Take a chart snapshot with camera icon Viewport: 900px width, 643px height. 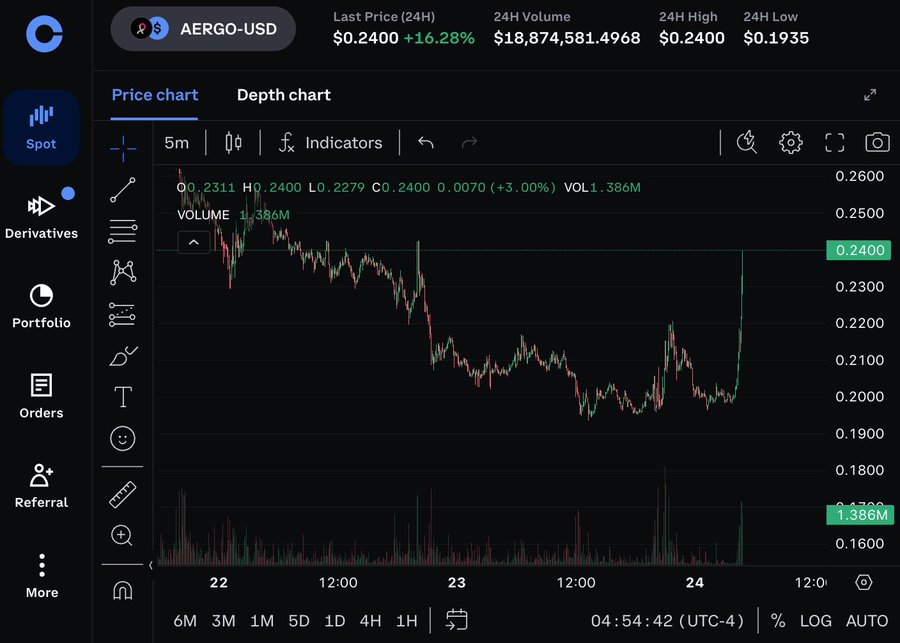(x=877, y=143)
